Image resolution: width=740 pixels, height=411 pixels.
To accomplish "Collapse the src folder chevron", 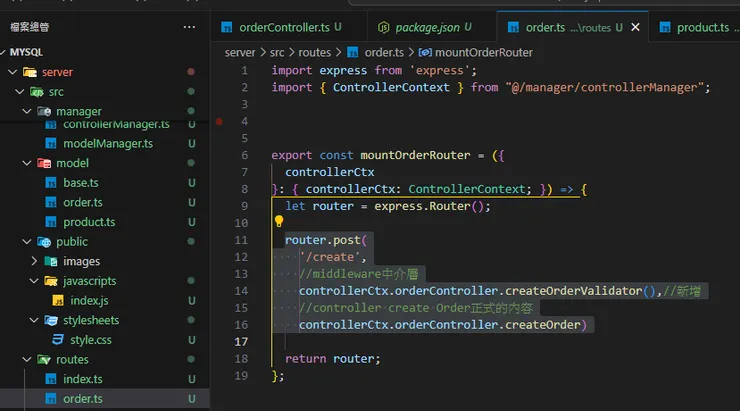I will point(20,92).
